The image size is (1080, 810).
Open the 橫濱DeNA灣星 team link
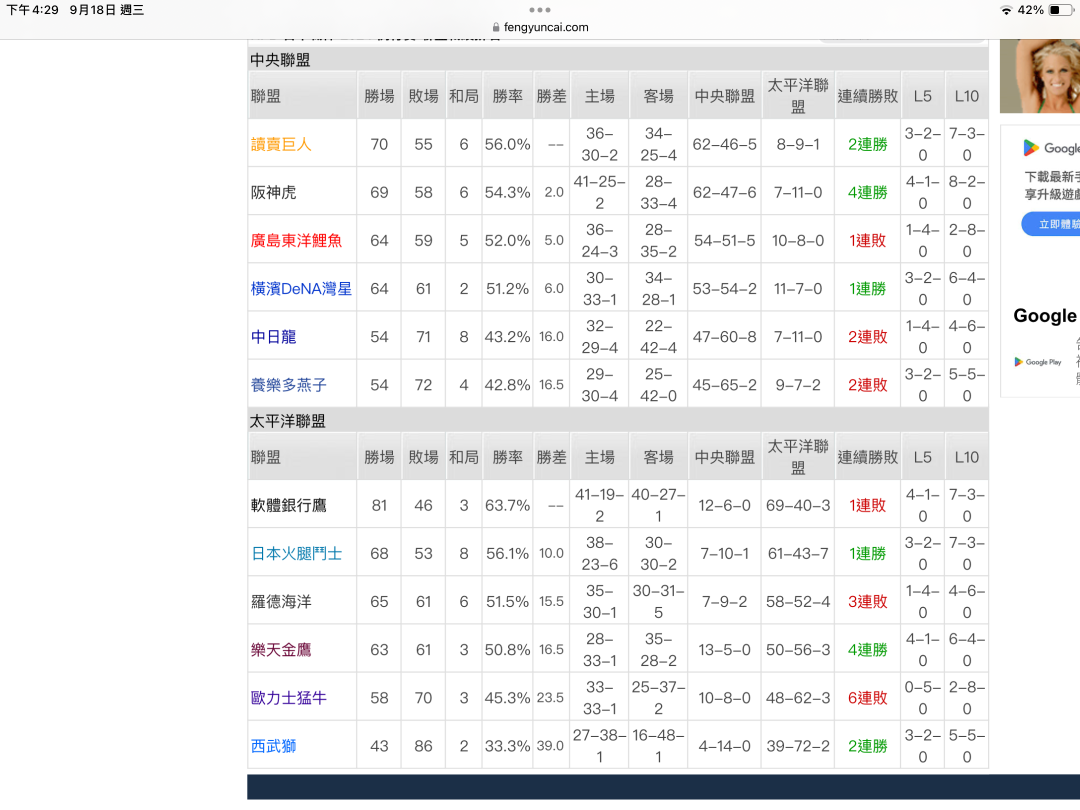tap(301, 289)
